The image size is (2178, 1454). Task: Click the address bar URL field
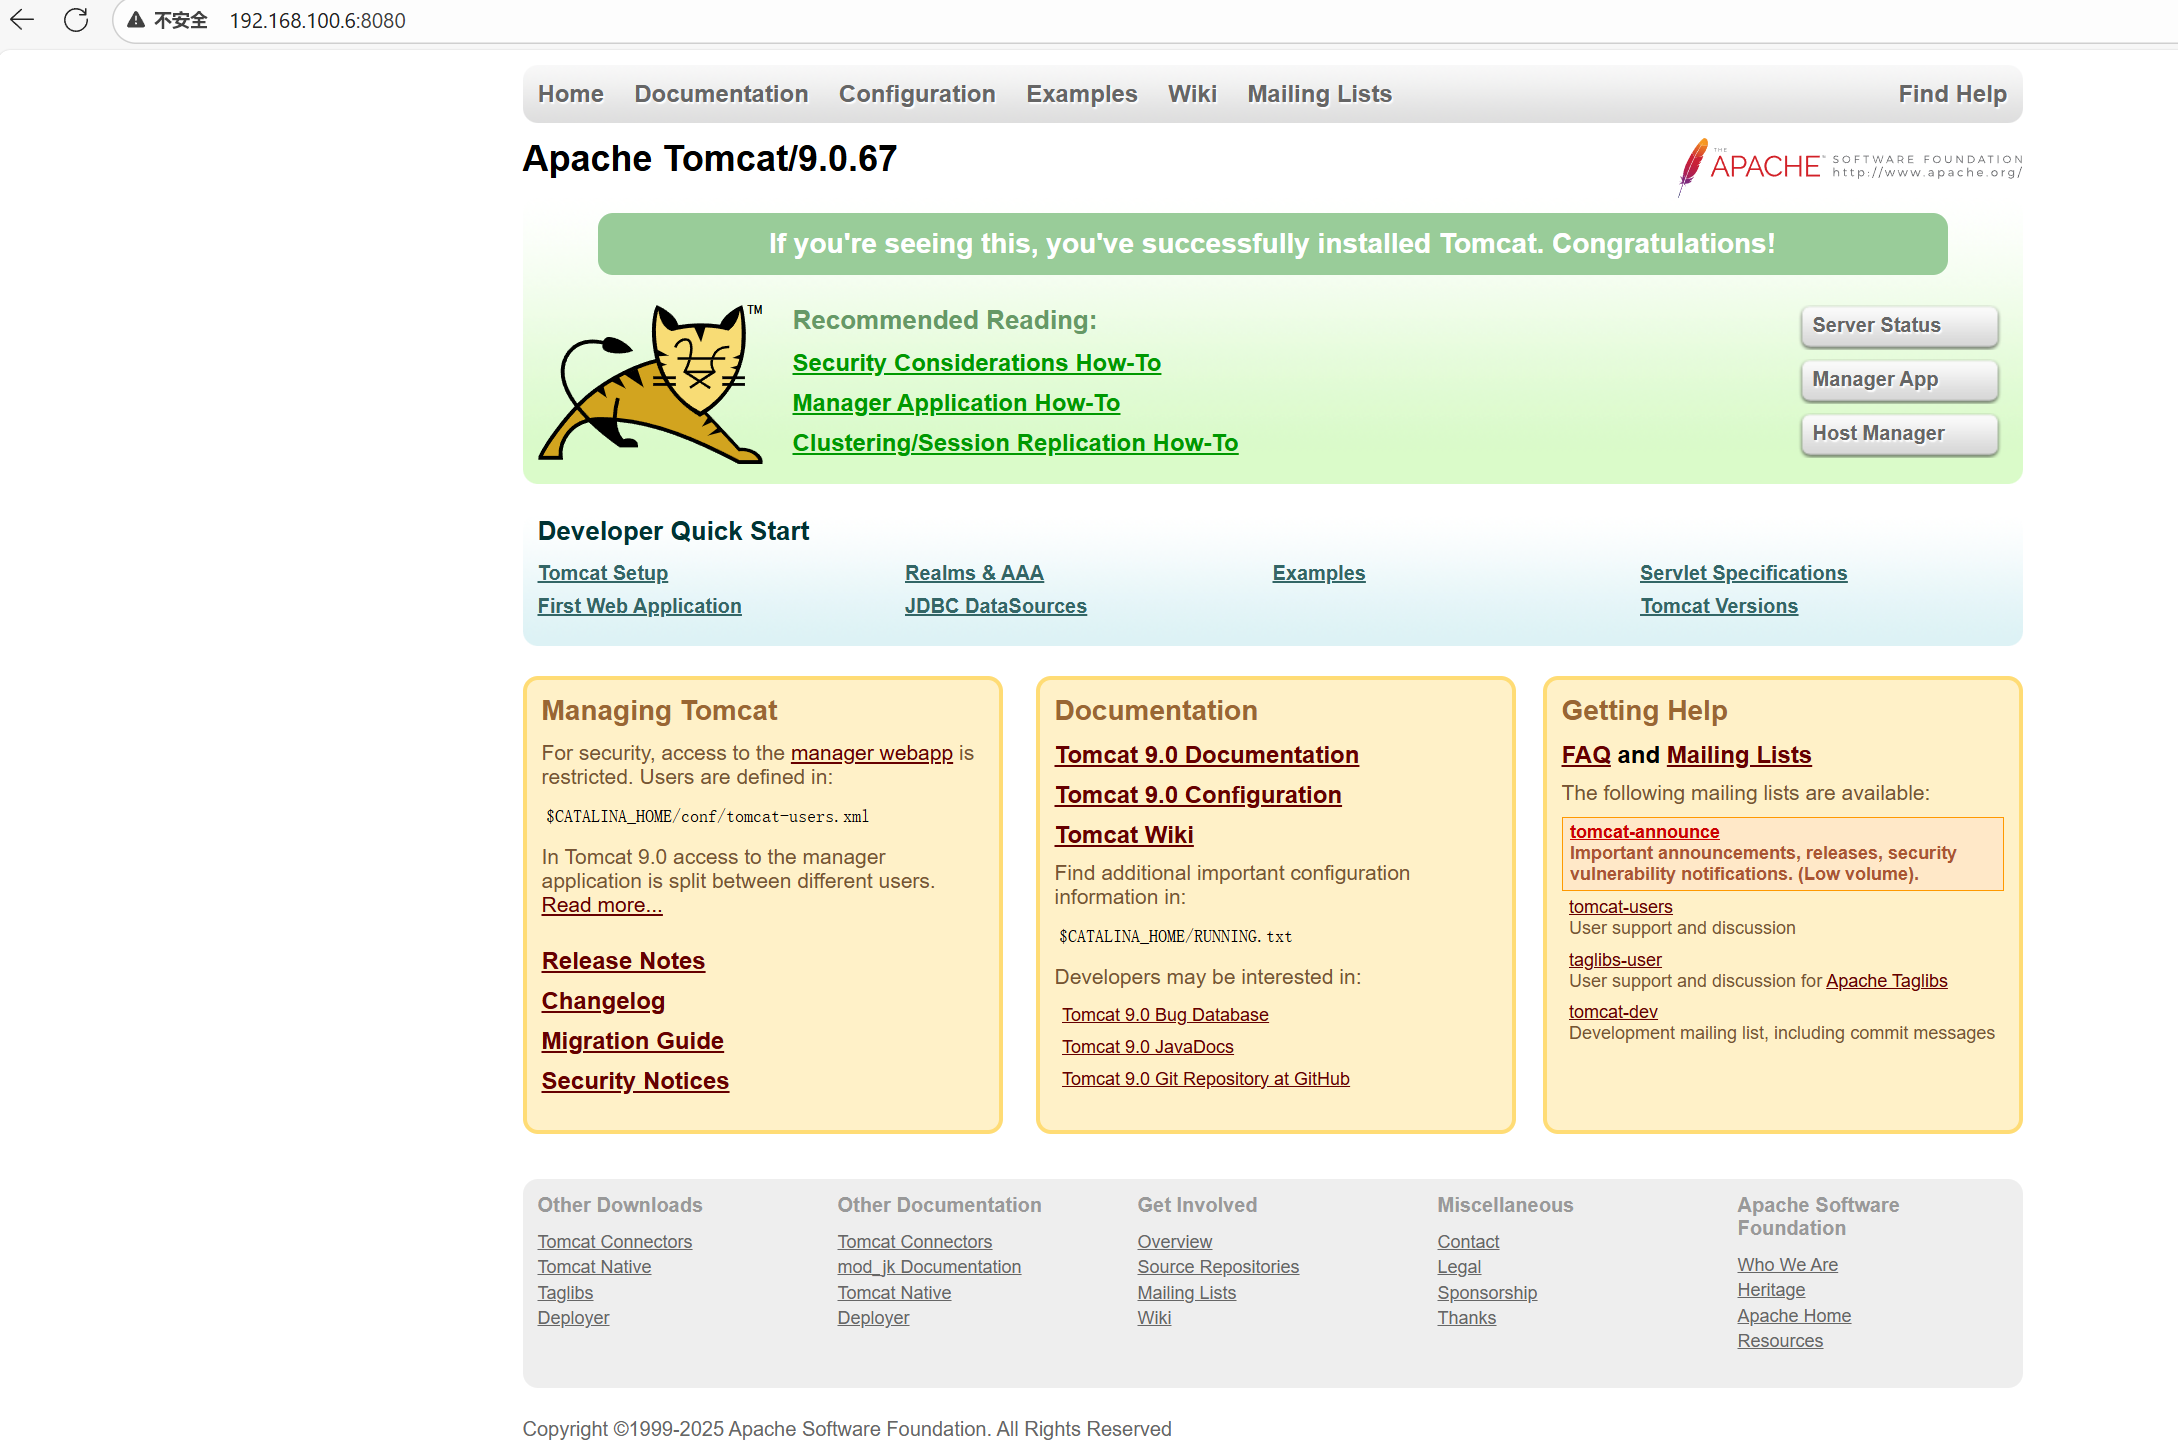click(317, 21)
